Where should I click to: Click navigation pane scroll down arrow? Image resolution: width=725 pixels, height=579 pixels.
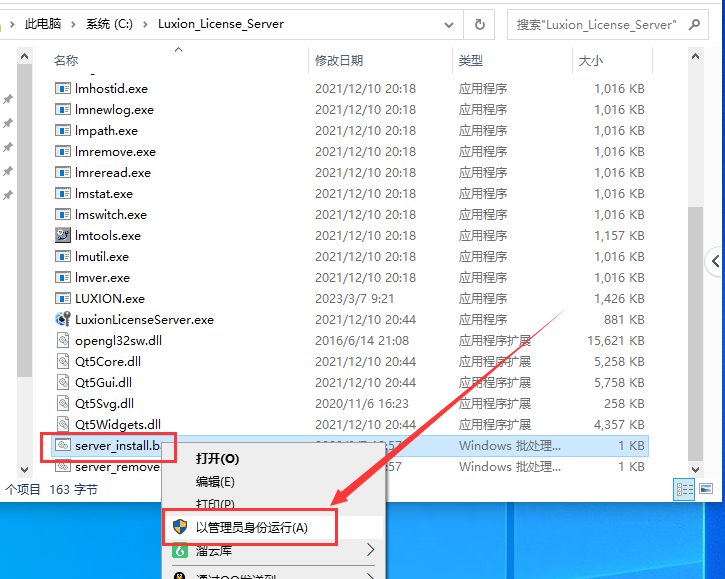pyautogui.click(x=25, y=469)
